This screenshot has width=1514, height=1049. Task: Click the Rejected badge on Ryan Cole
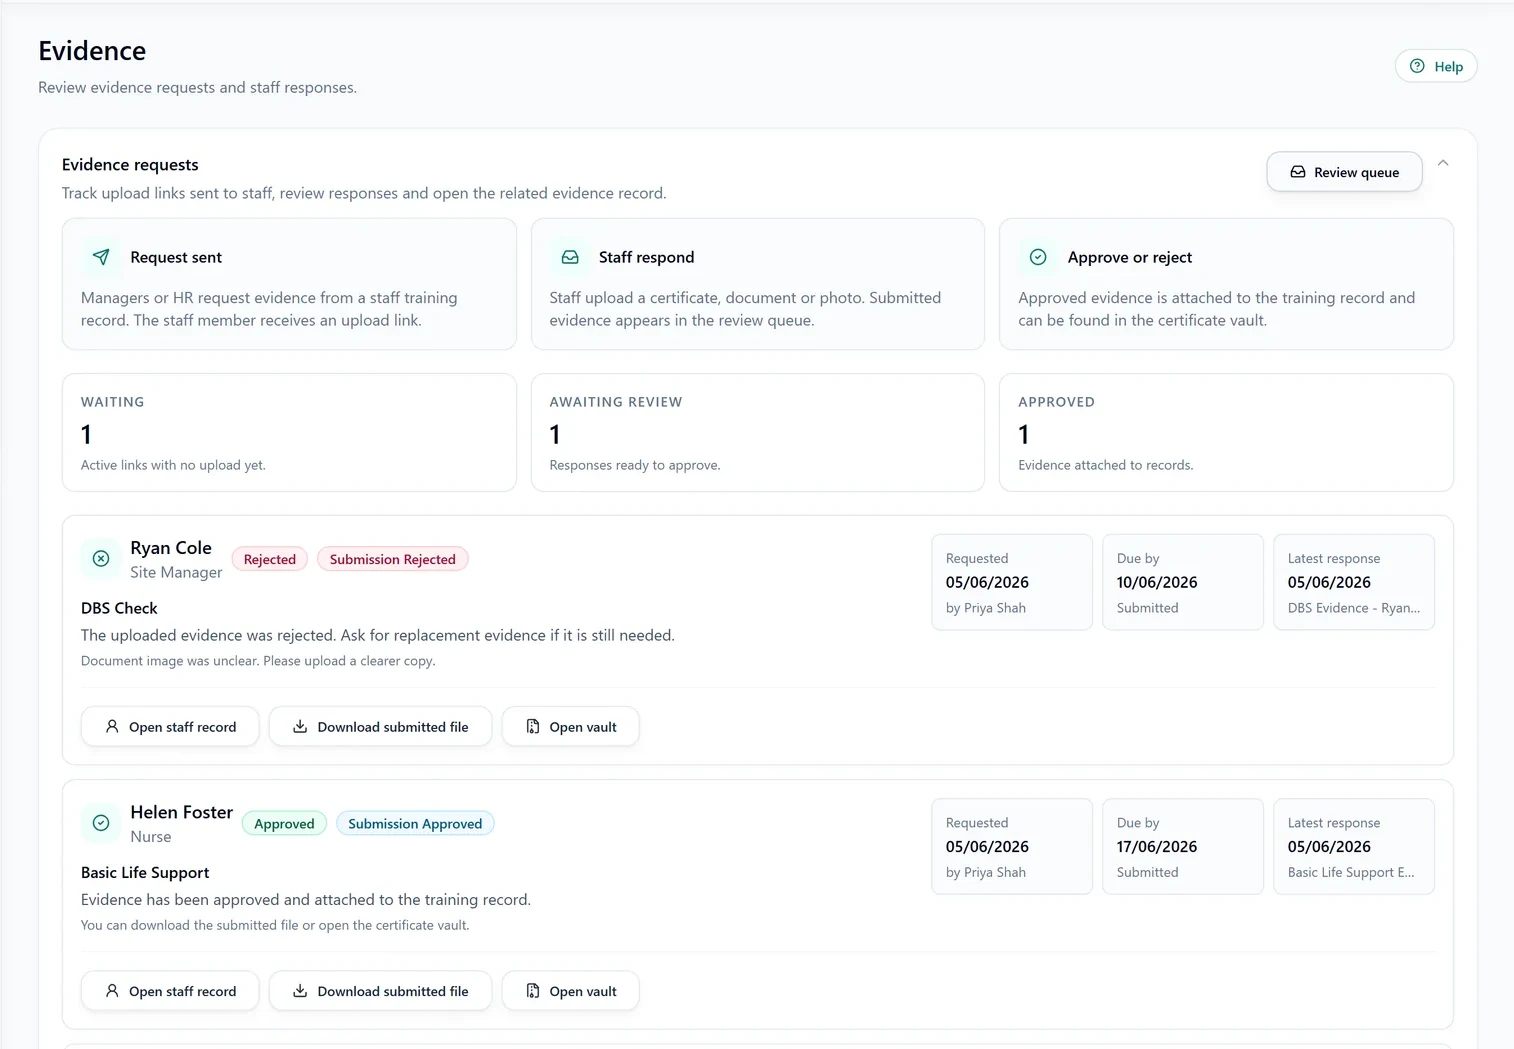tap(270, 559)
